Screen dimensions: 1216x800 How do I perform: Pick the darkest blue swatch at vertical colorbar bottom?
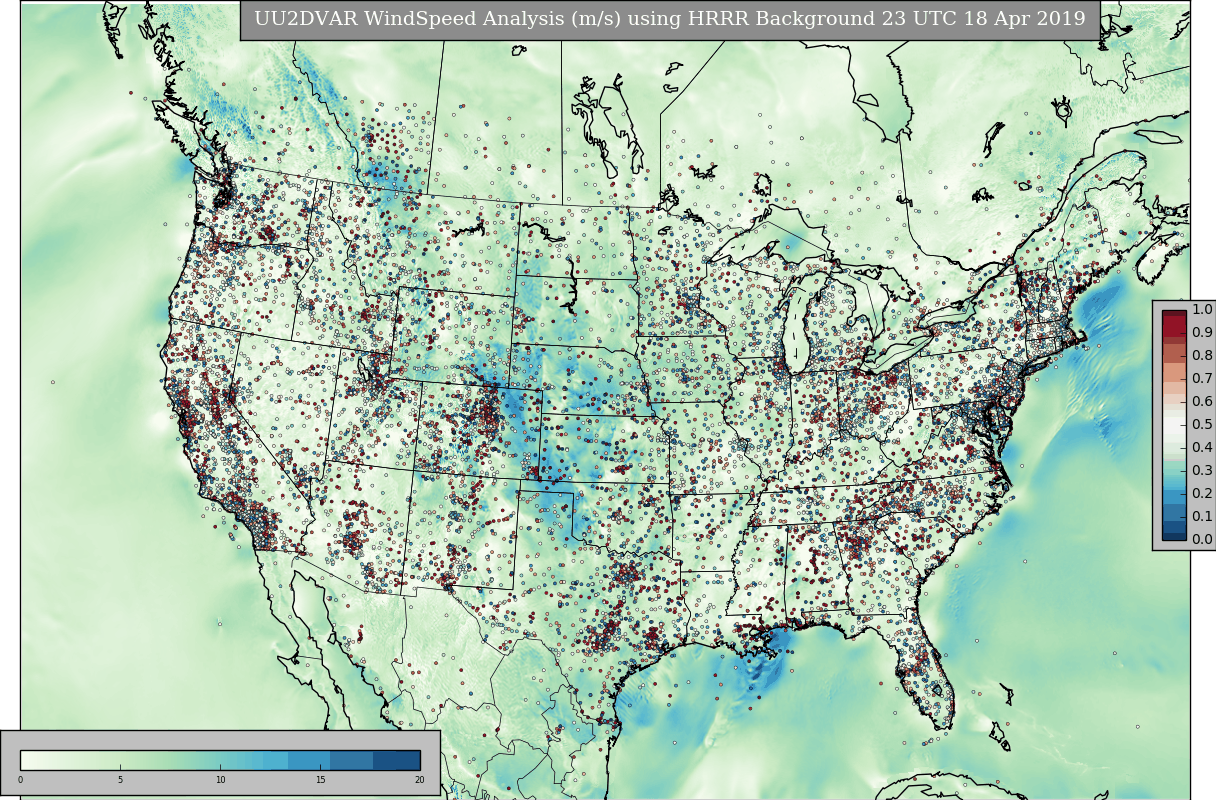tap(1174, 534)
